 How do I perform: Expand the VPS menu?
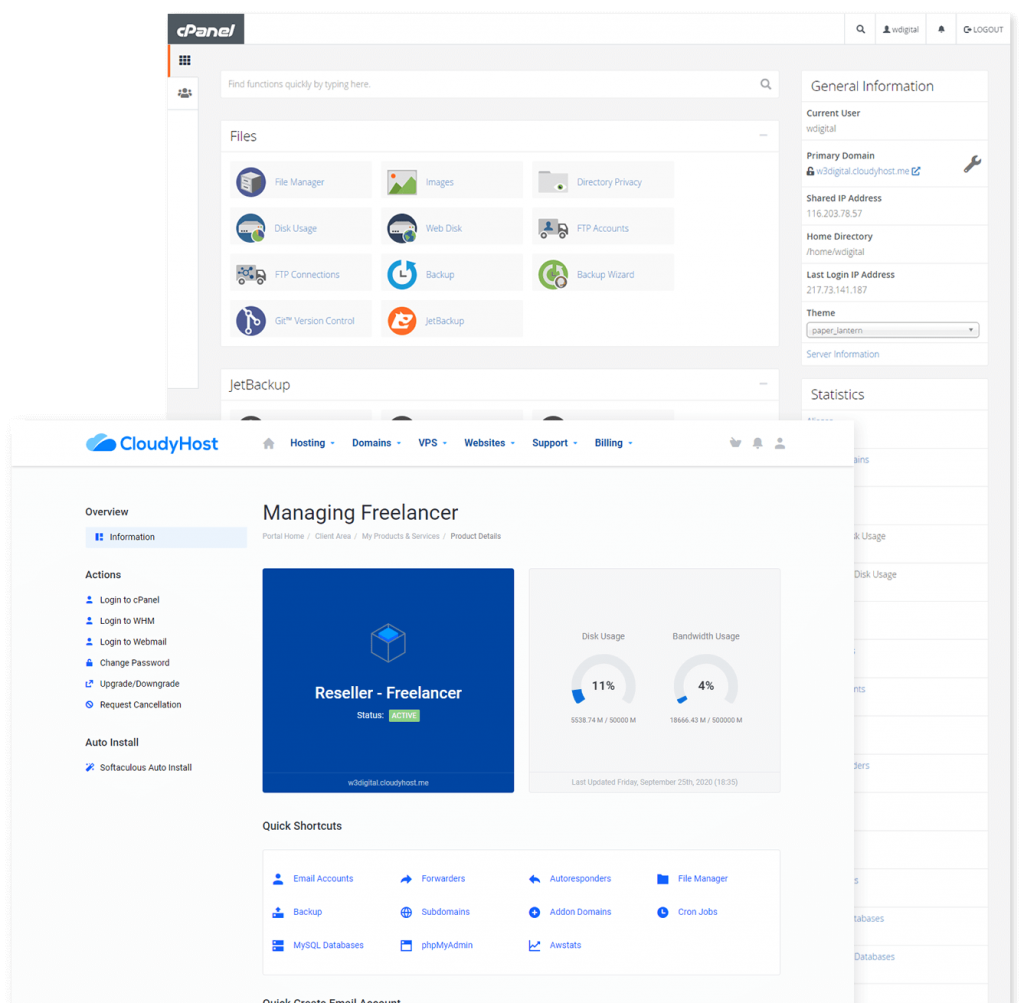pyautogui.click(x=432, y=443)
